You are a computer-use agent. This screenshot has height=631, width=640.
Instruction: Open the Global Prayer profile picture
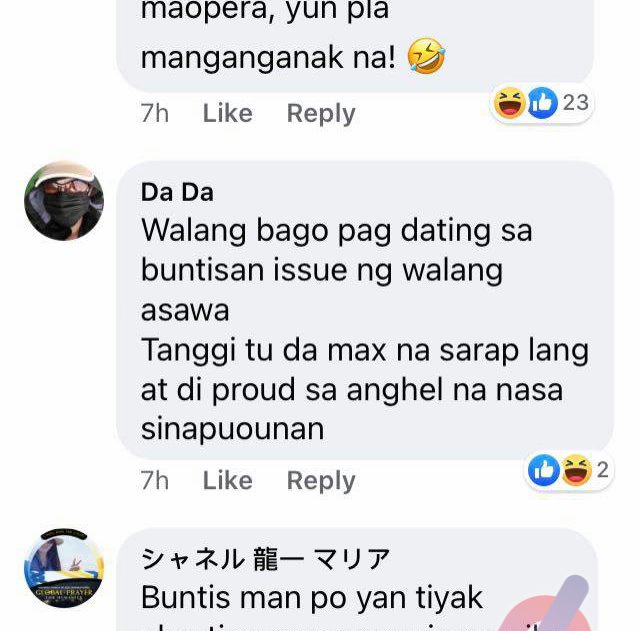click(64, 568)
